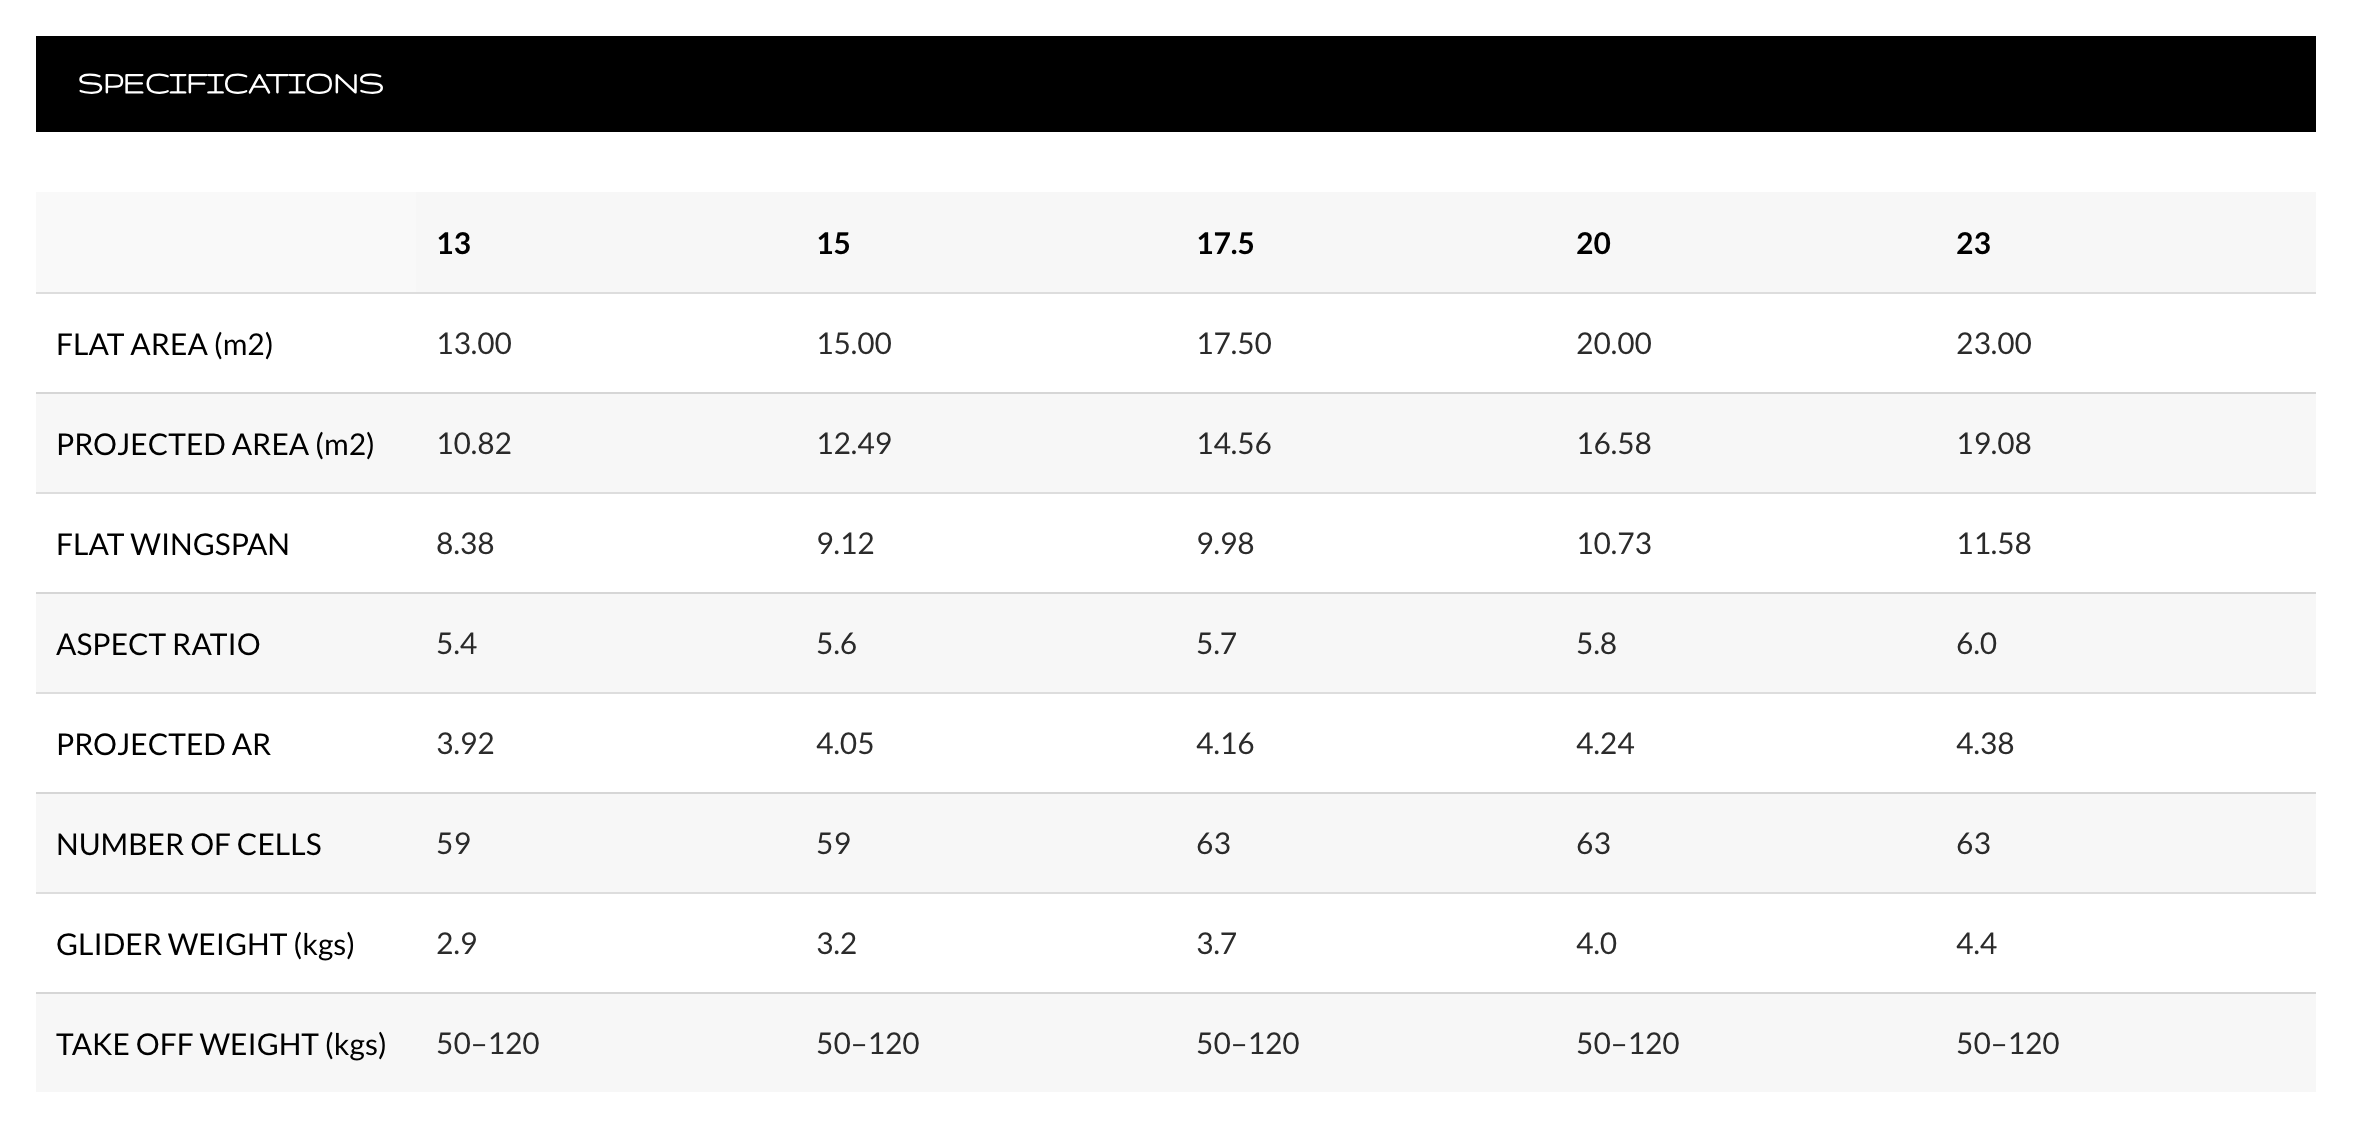Select the 6.0 aspect ratio value
This screenshot has width=2356, height=1134.
pyautogui.click(x=1976, y=643)
